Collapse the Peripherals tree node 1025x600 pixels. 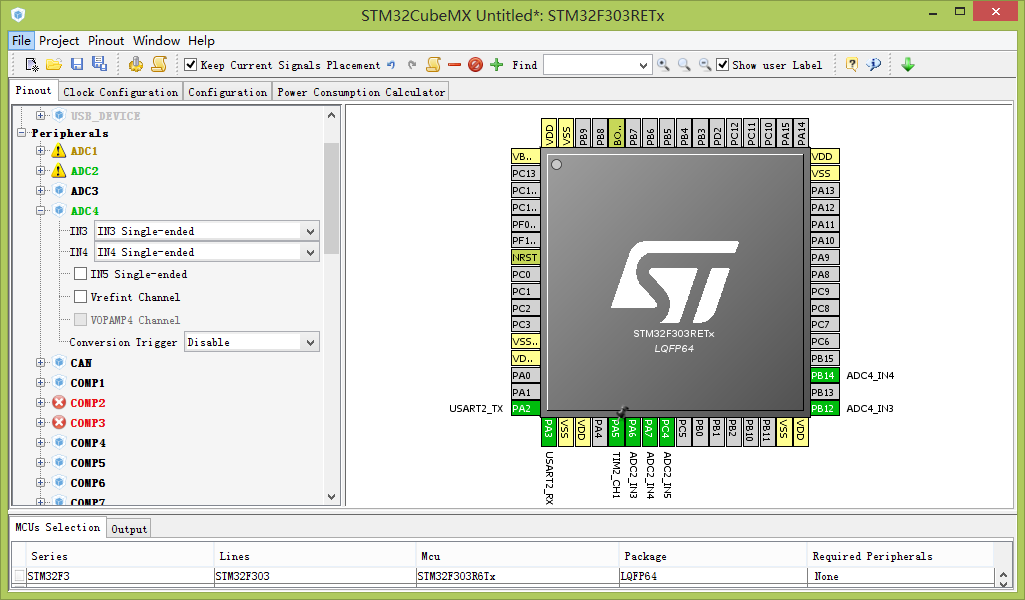[x=22, y=132]
